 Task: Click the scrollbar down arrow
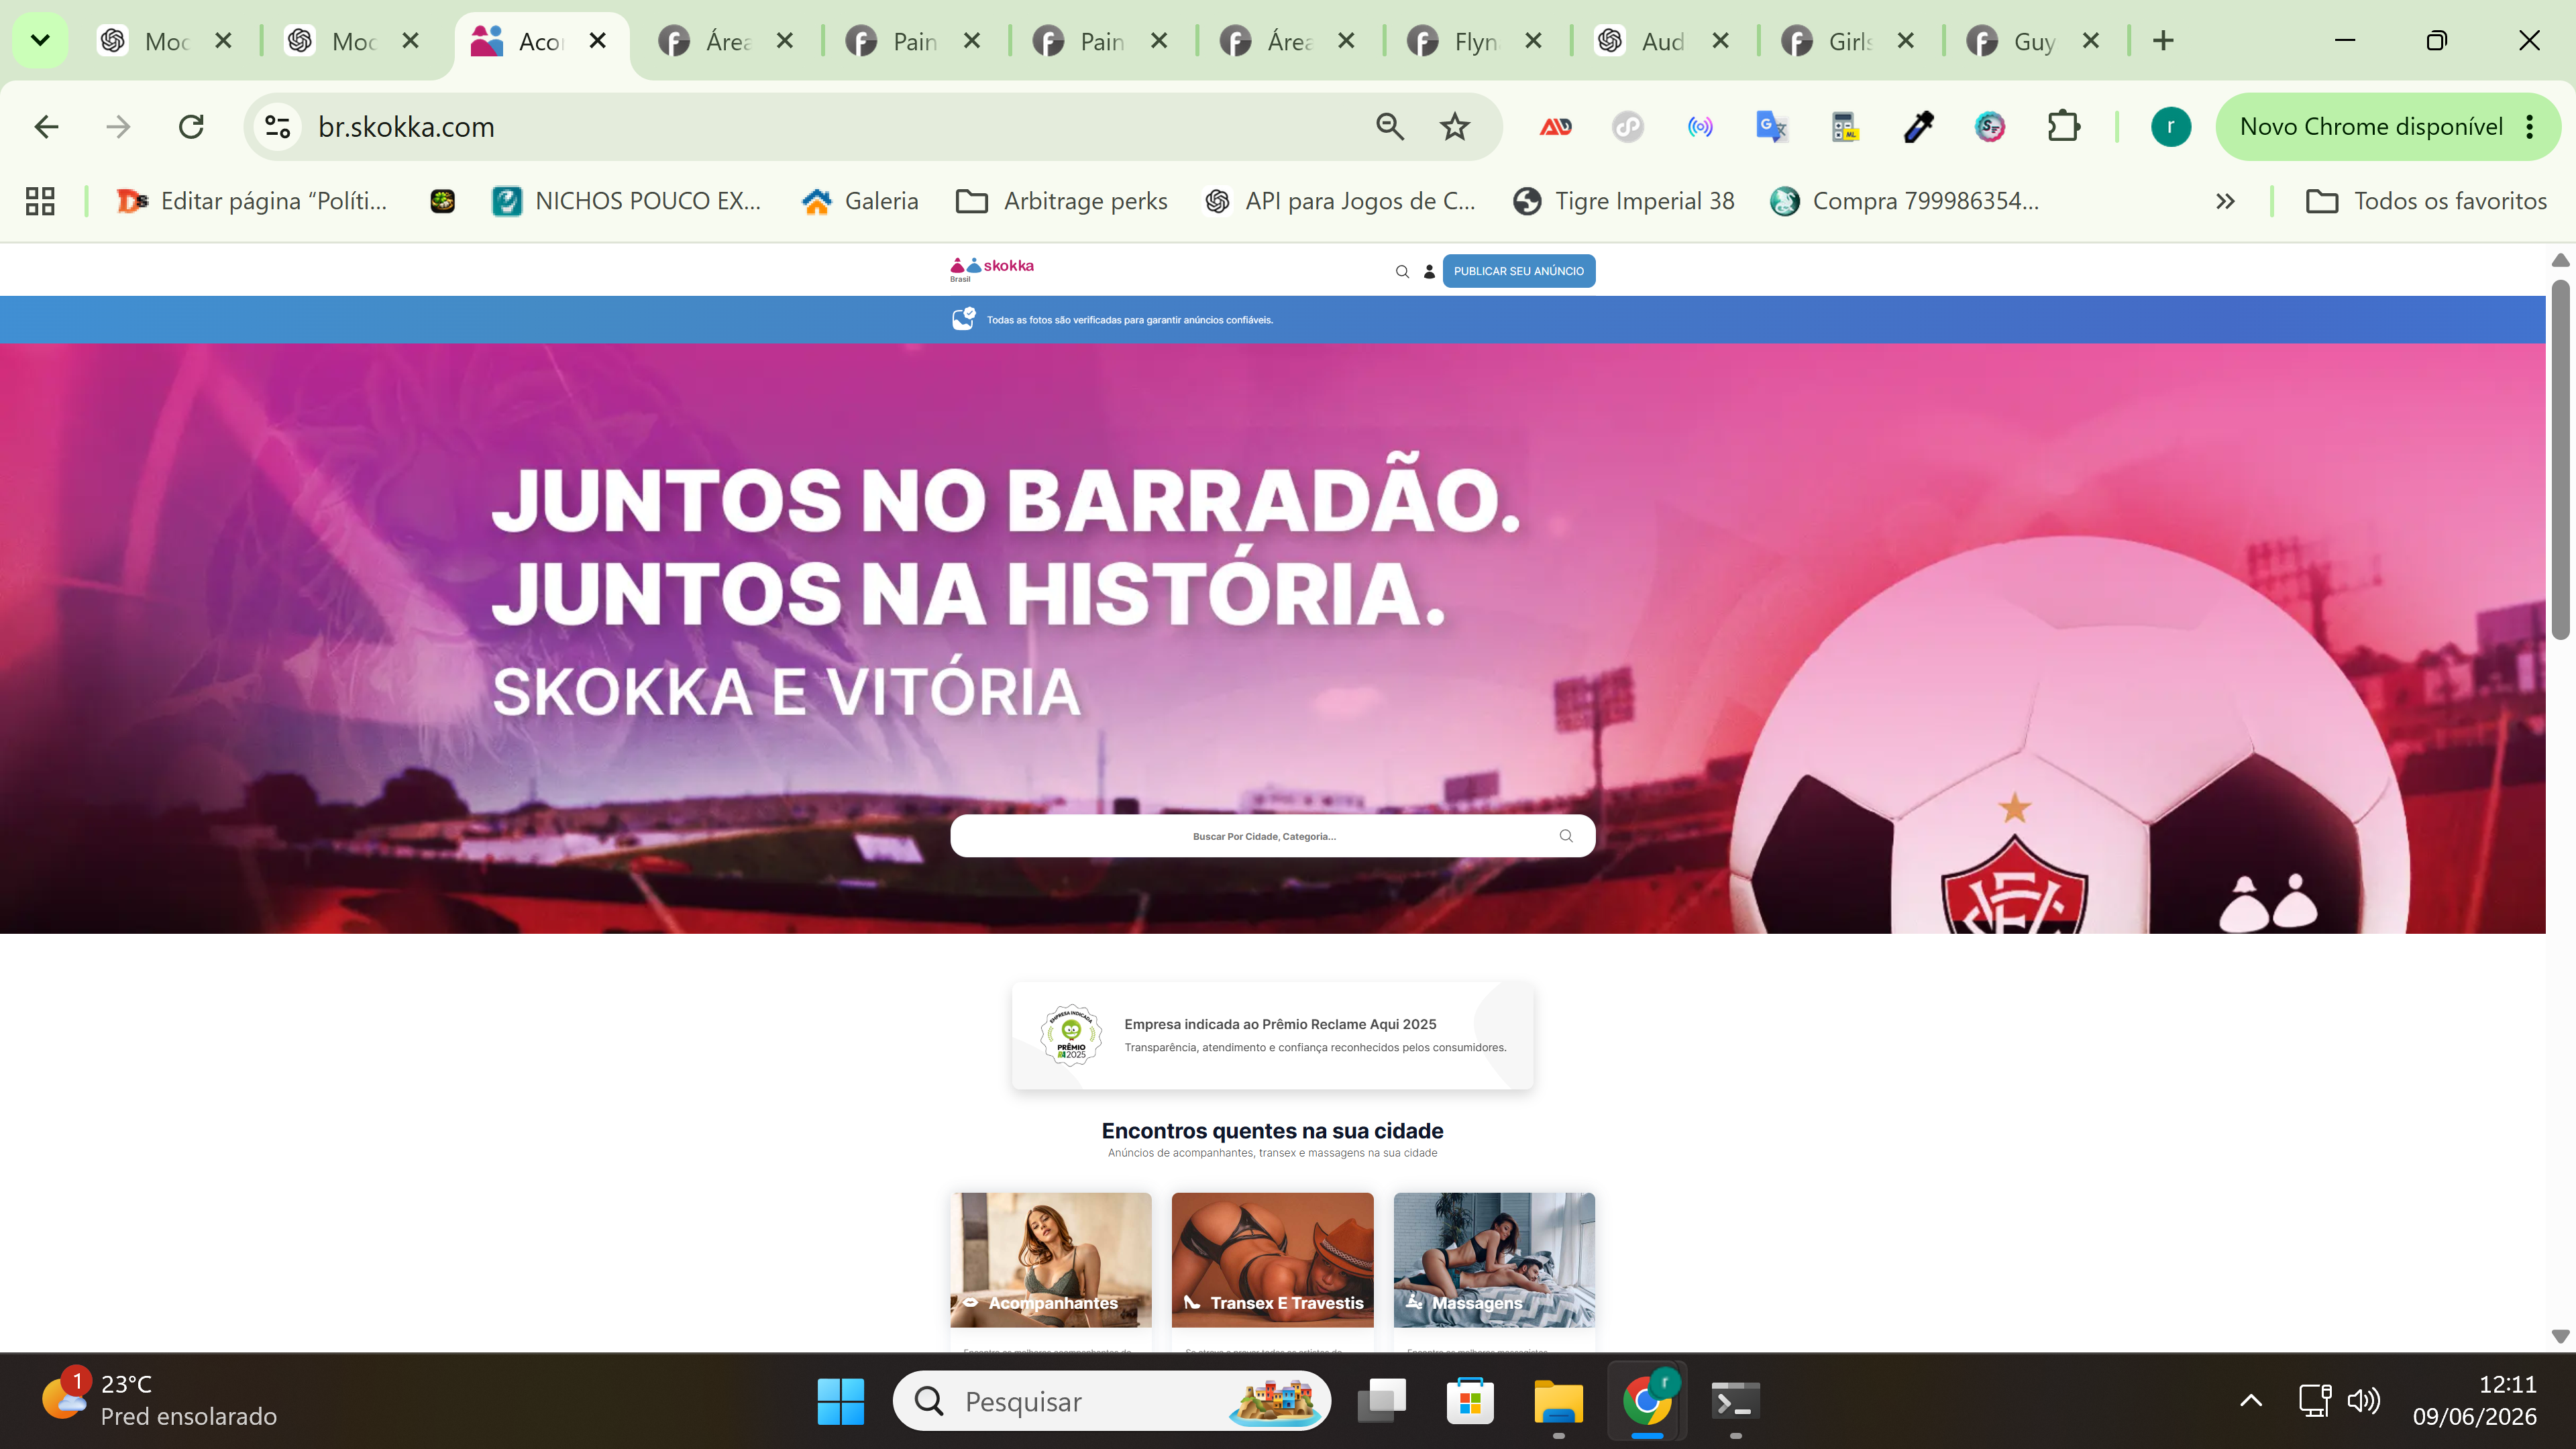[x=2560, y=1336]
